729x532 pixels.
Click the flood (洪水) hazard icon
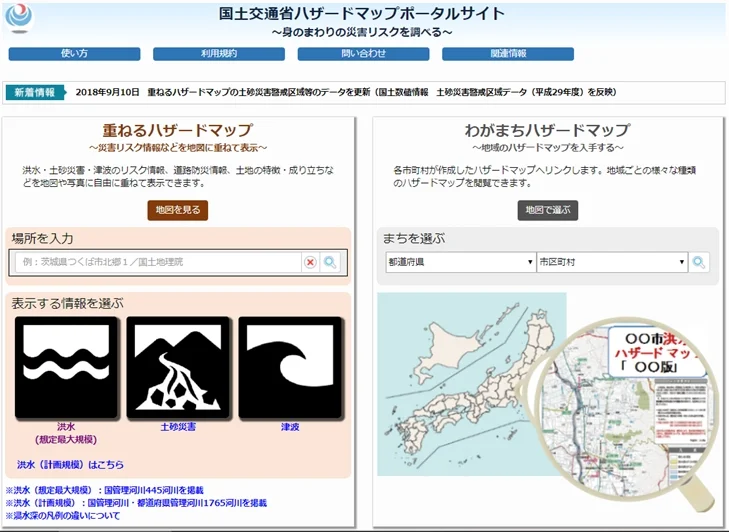66,367
